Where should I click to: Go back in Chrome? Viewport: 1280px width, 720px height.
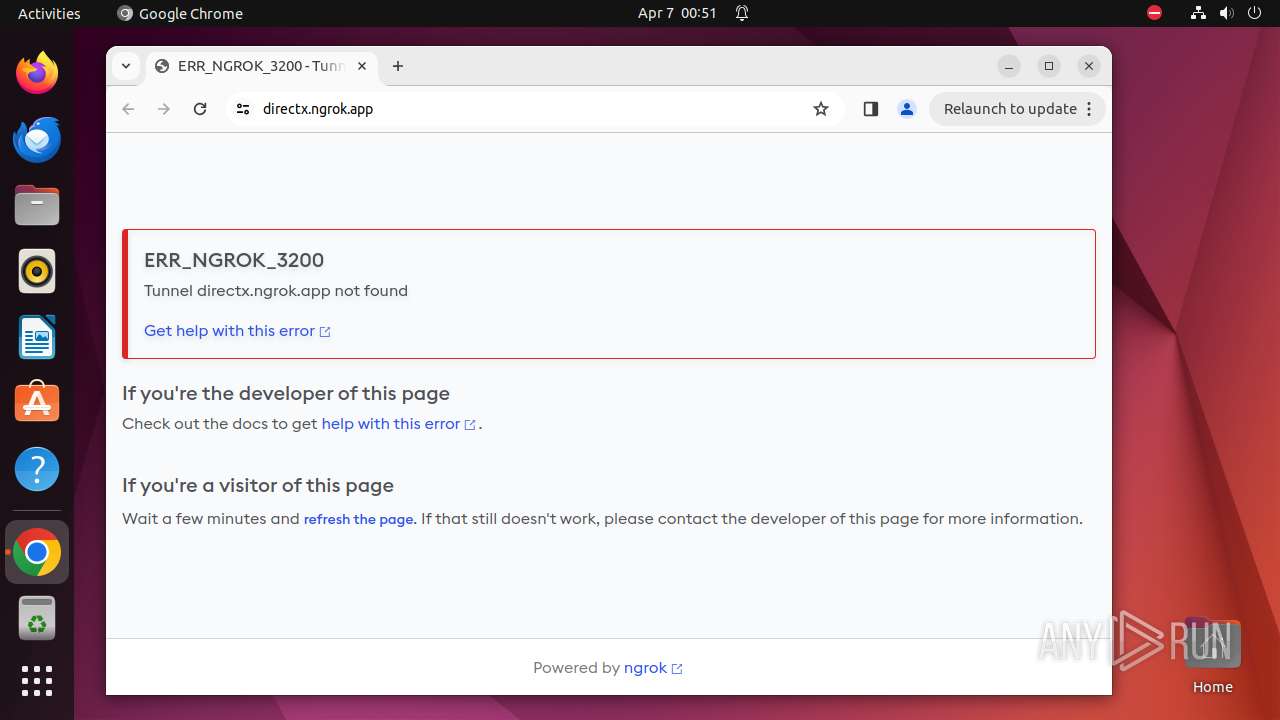click(x=128, y=109)
